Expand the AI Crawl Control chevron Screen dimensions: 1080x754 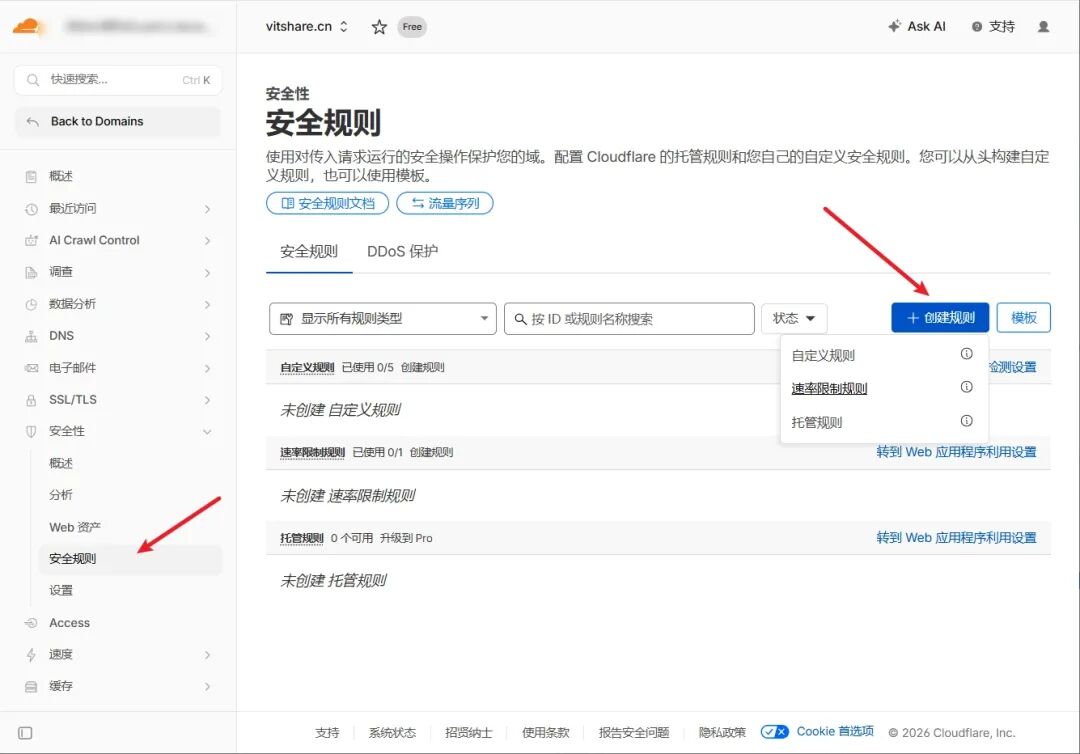pos(207,240)
